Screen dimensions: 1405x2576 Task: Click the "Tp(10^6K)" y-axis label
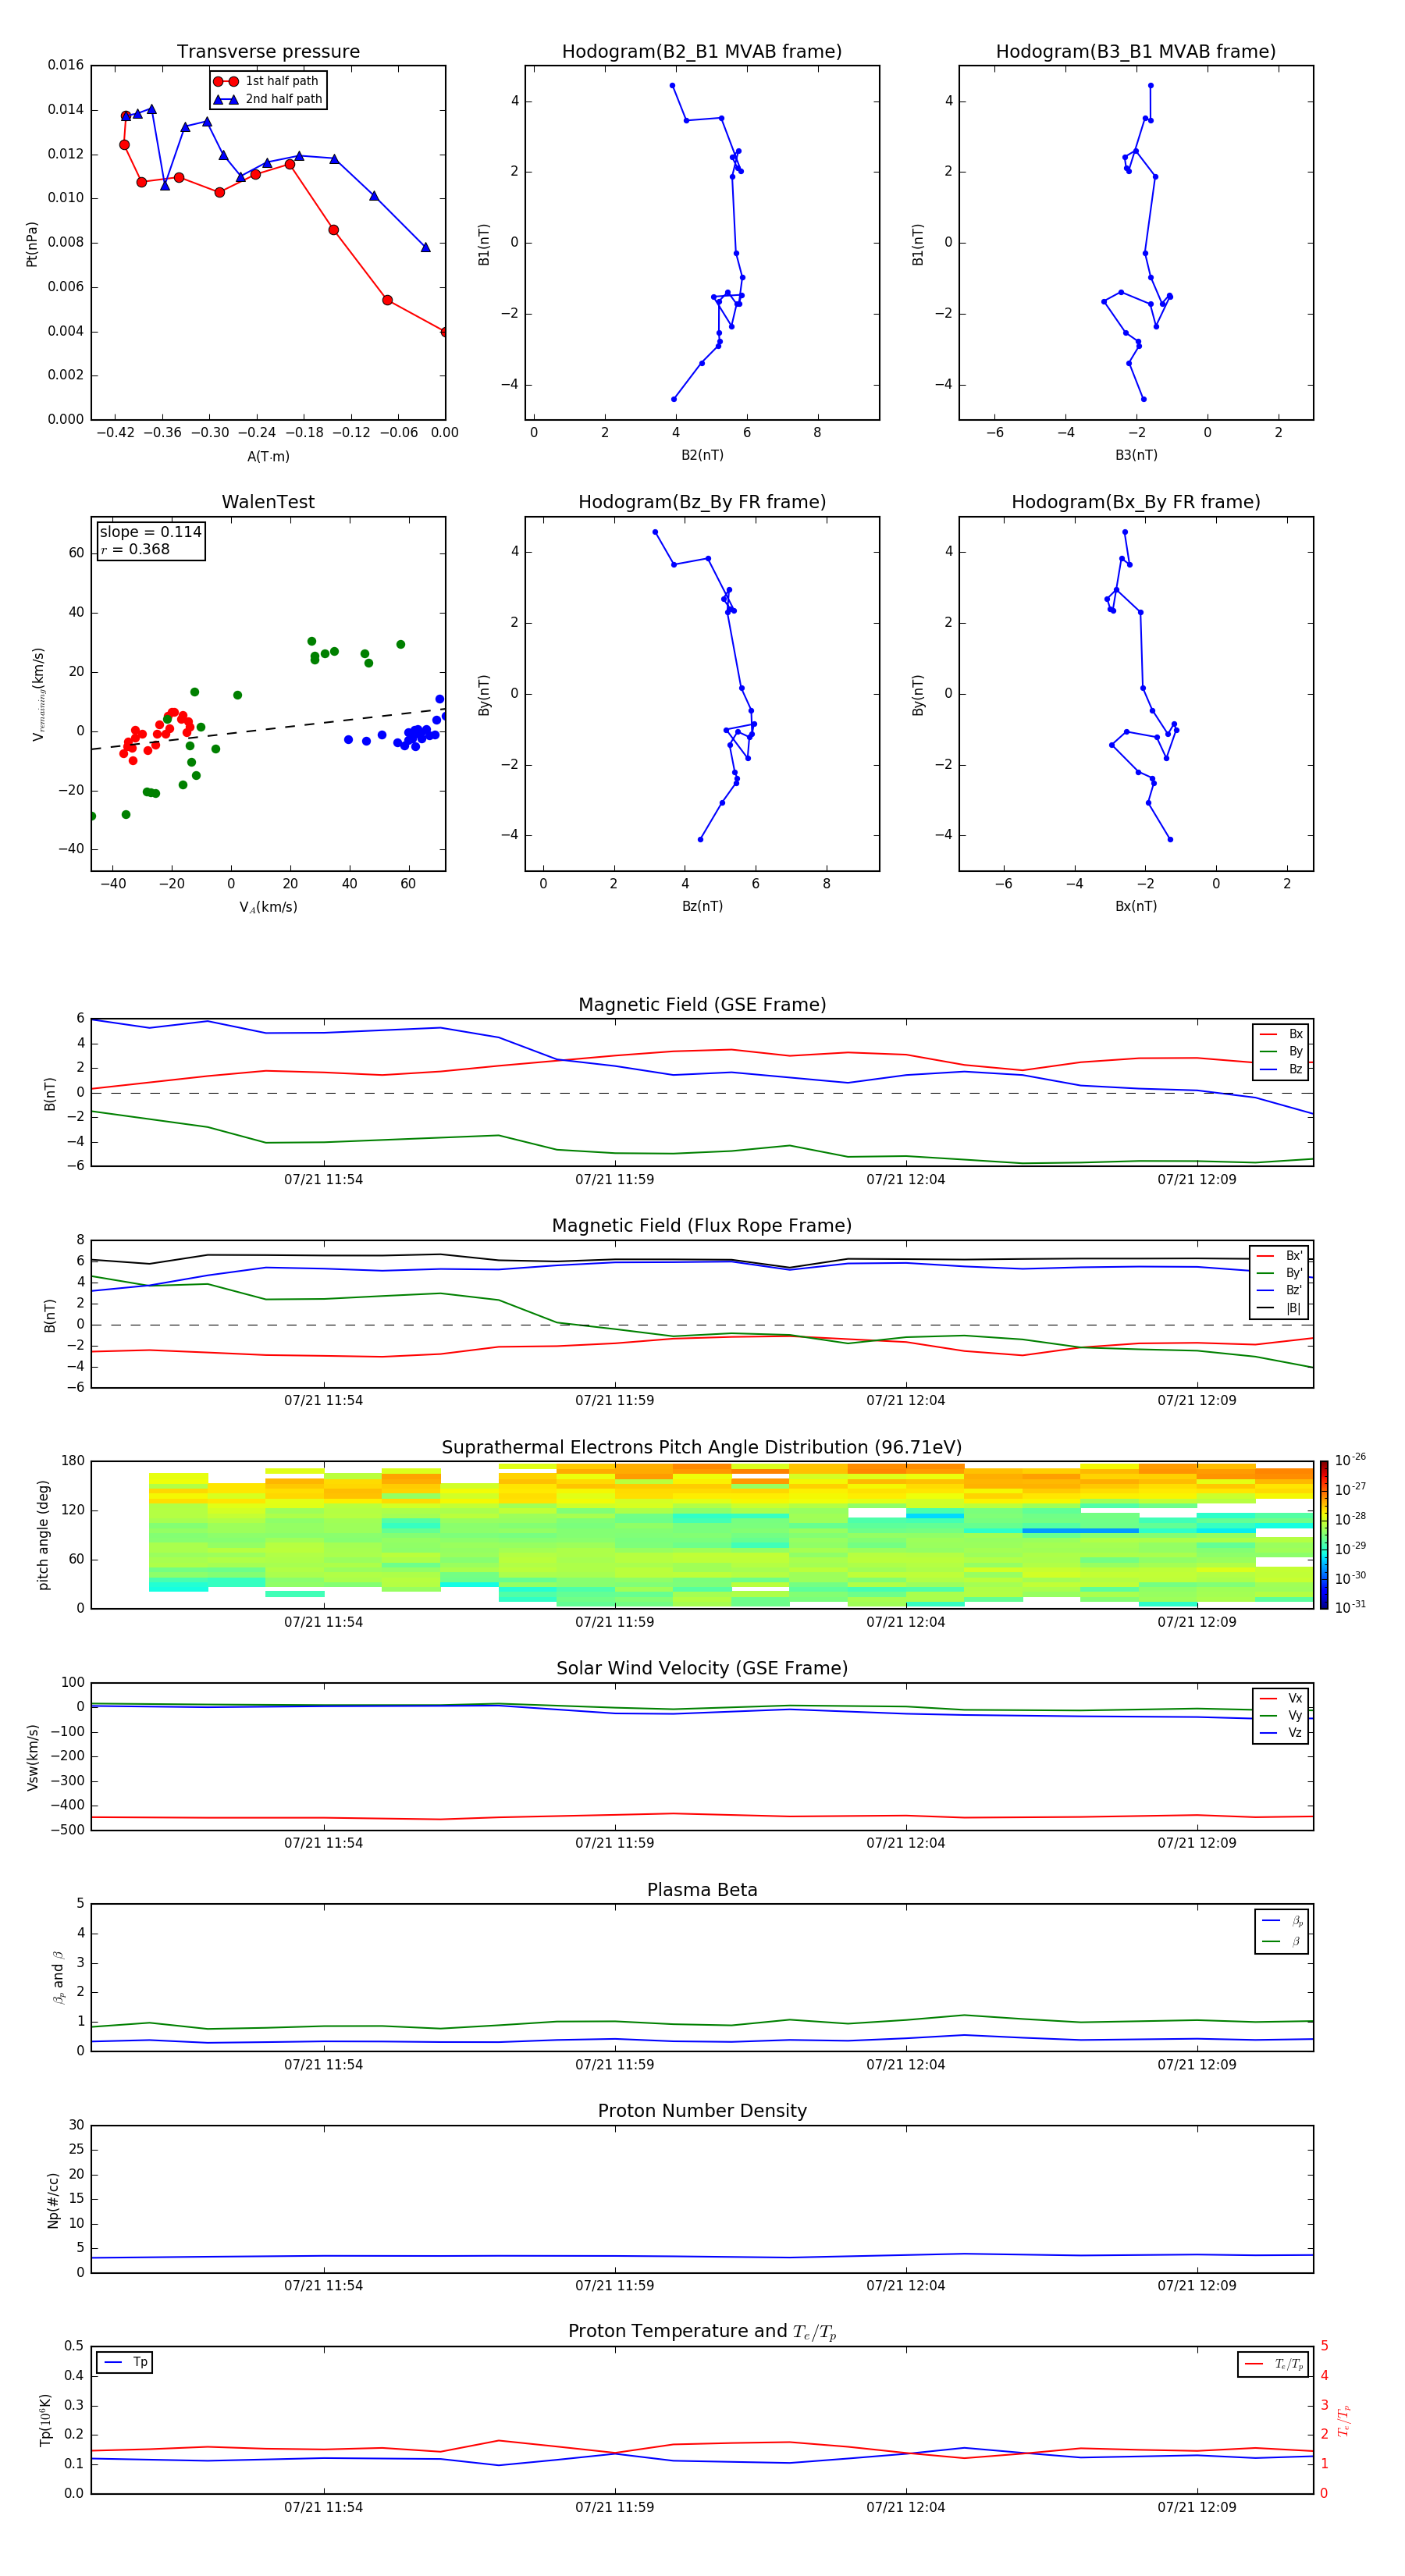pyautogui.click(x=45, y=2420)
